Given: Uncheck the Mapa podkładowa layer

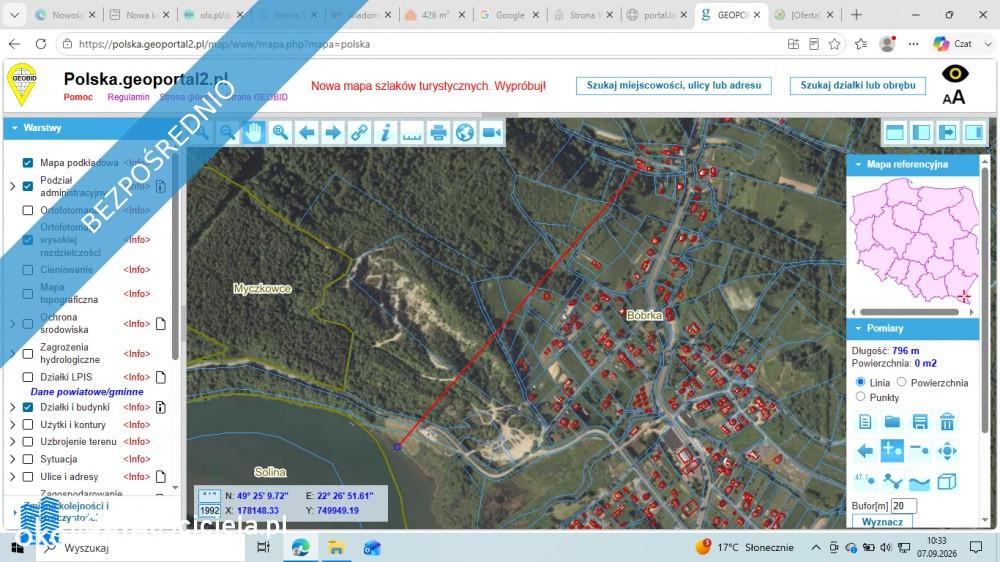Looking at the screenshot, I should (27, 163).
